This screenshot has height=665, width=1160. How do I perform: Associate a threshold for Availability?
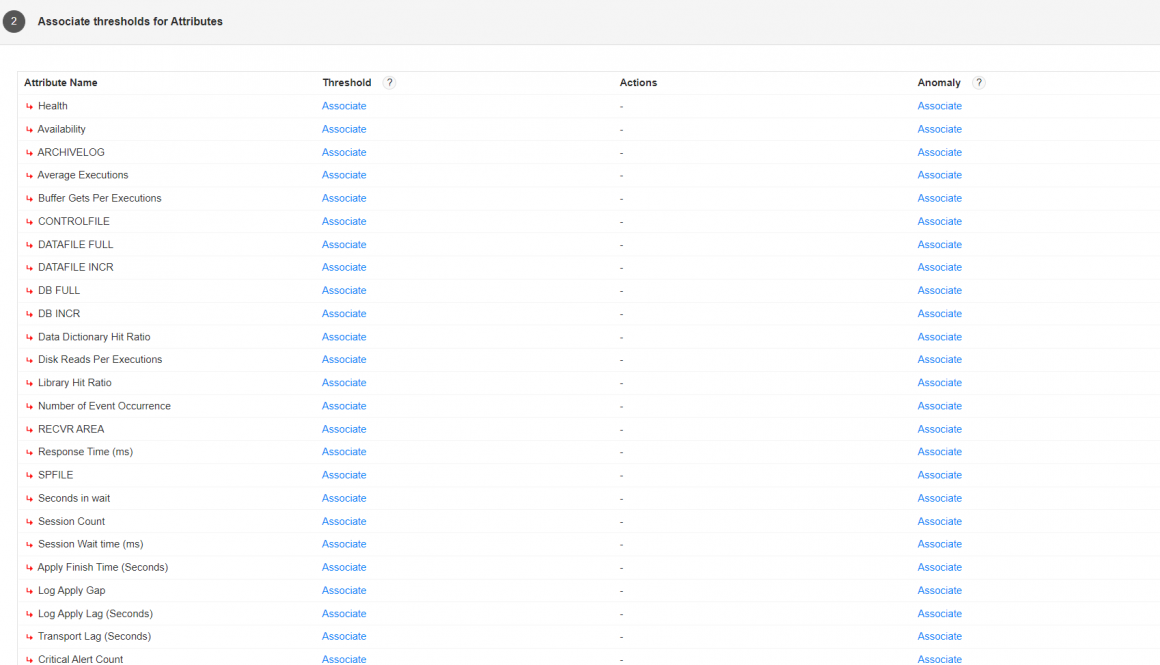[344, 129]
